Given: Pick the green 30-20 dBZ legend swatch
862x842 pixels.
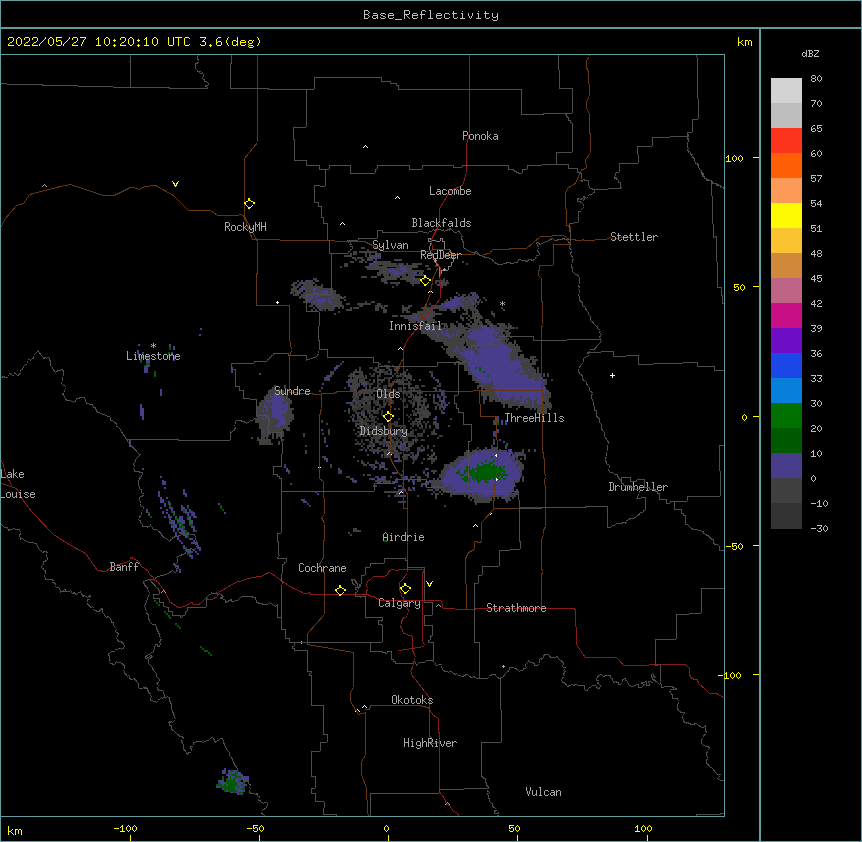Looking at the screenshot, I should (x=786, y=416).
